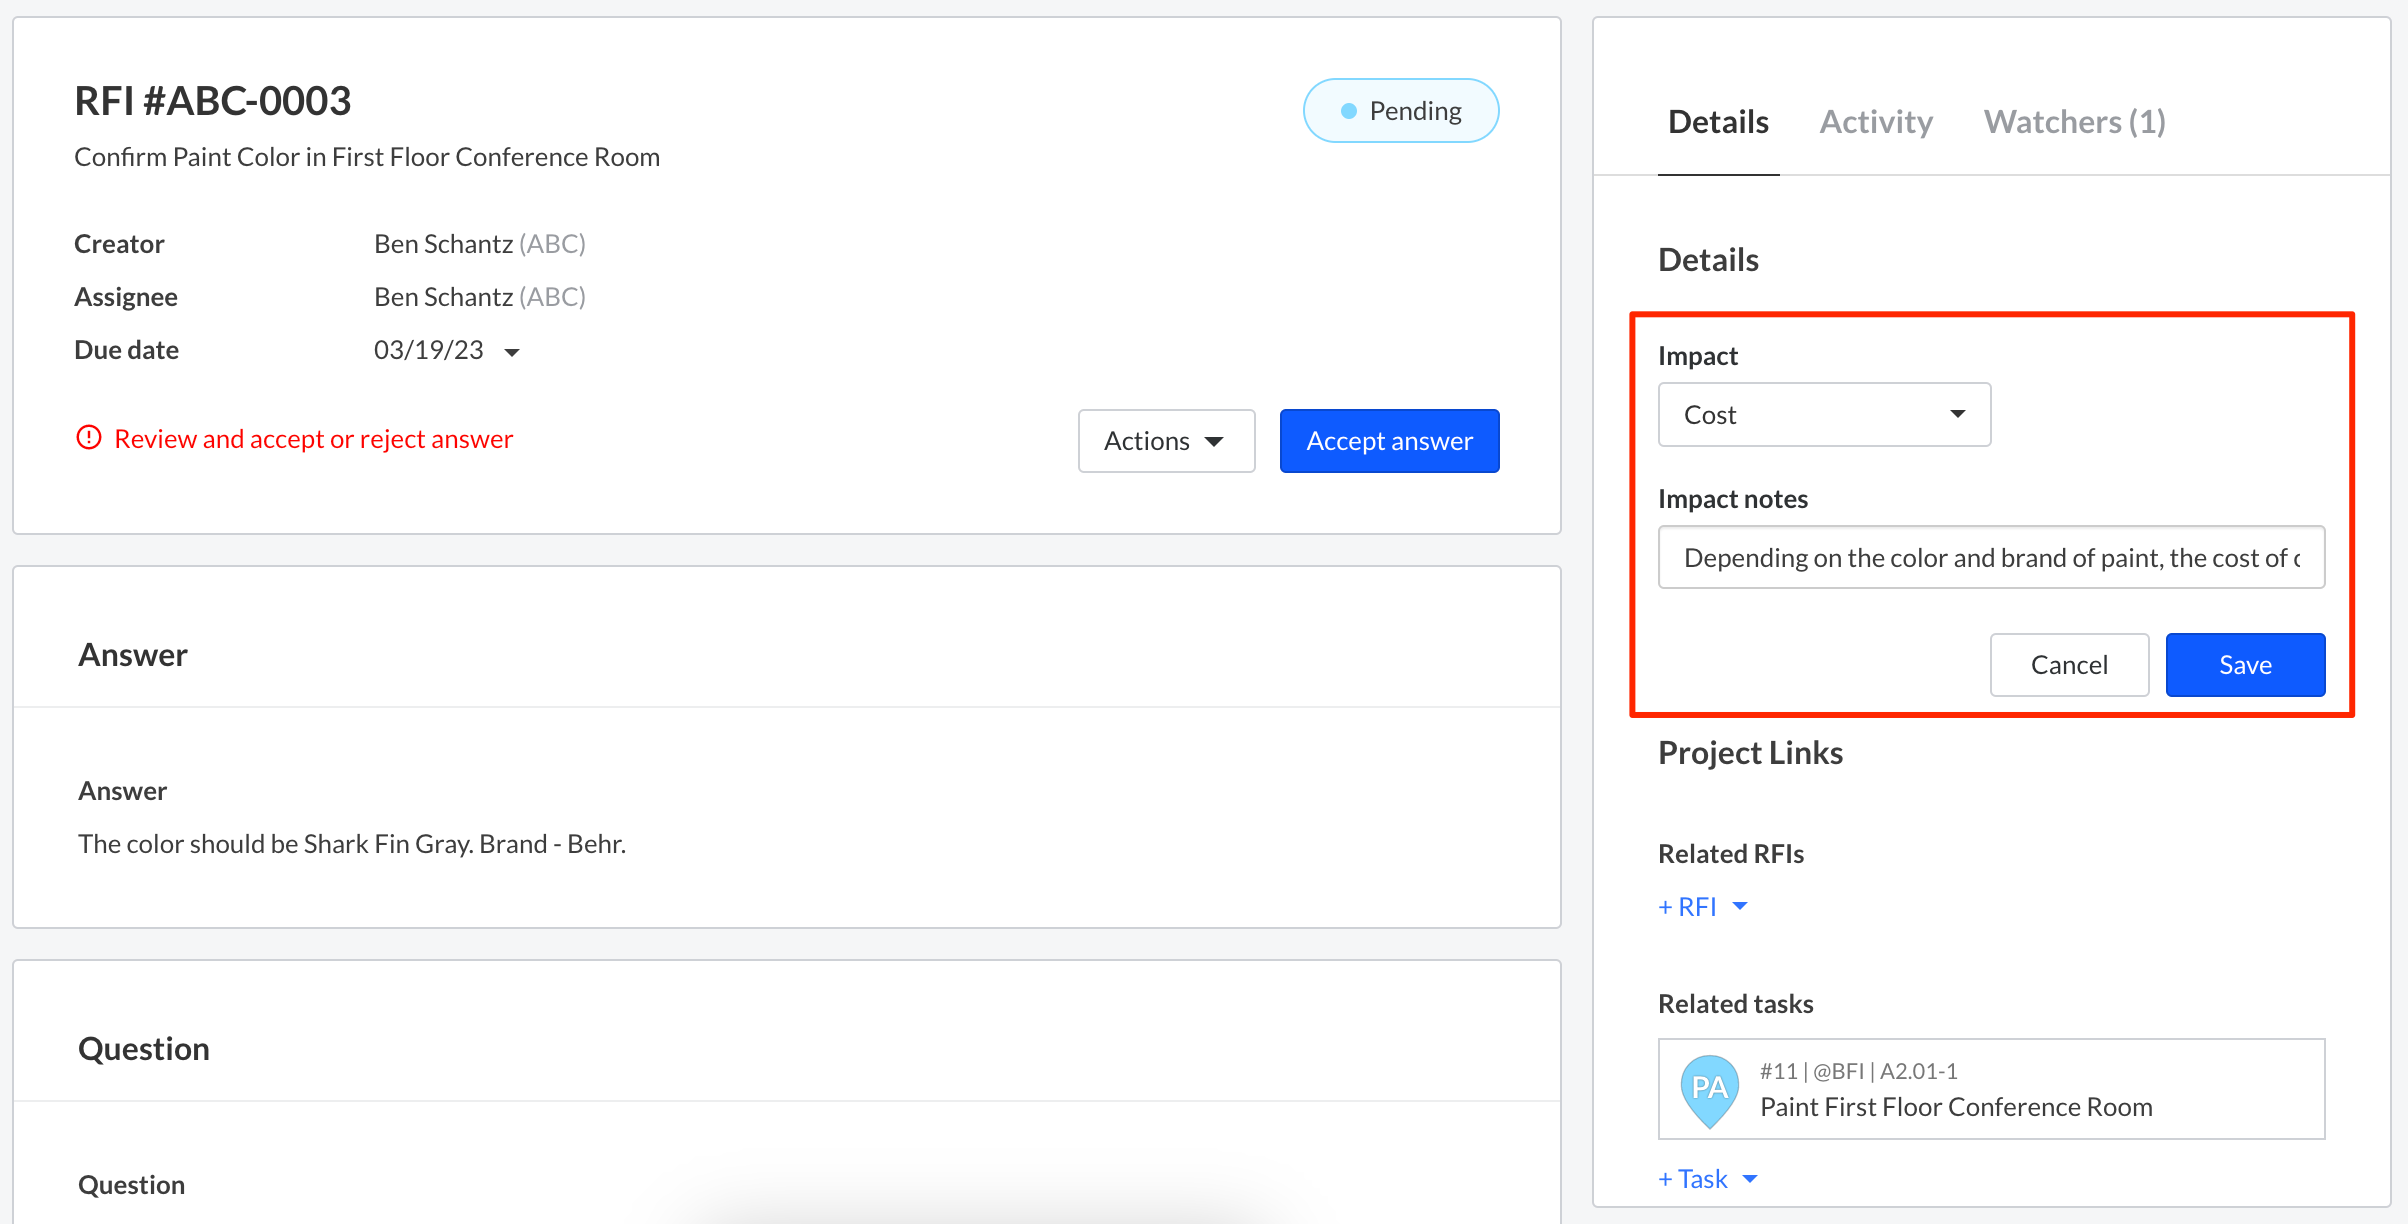Open the due date dropdown arrow
The height and width of the screenshot is (1224, 2408).
tap(512, 352)
